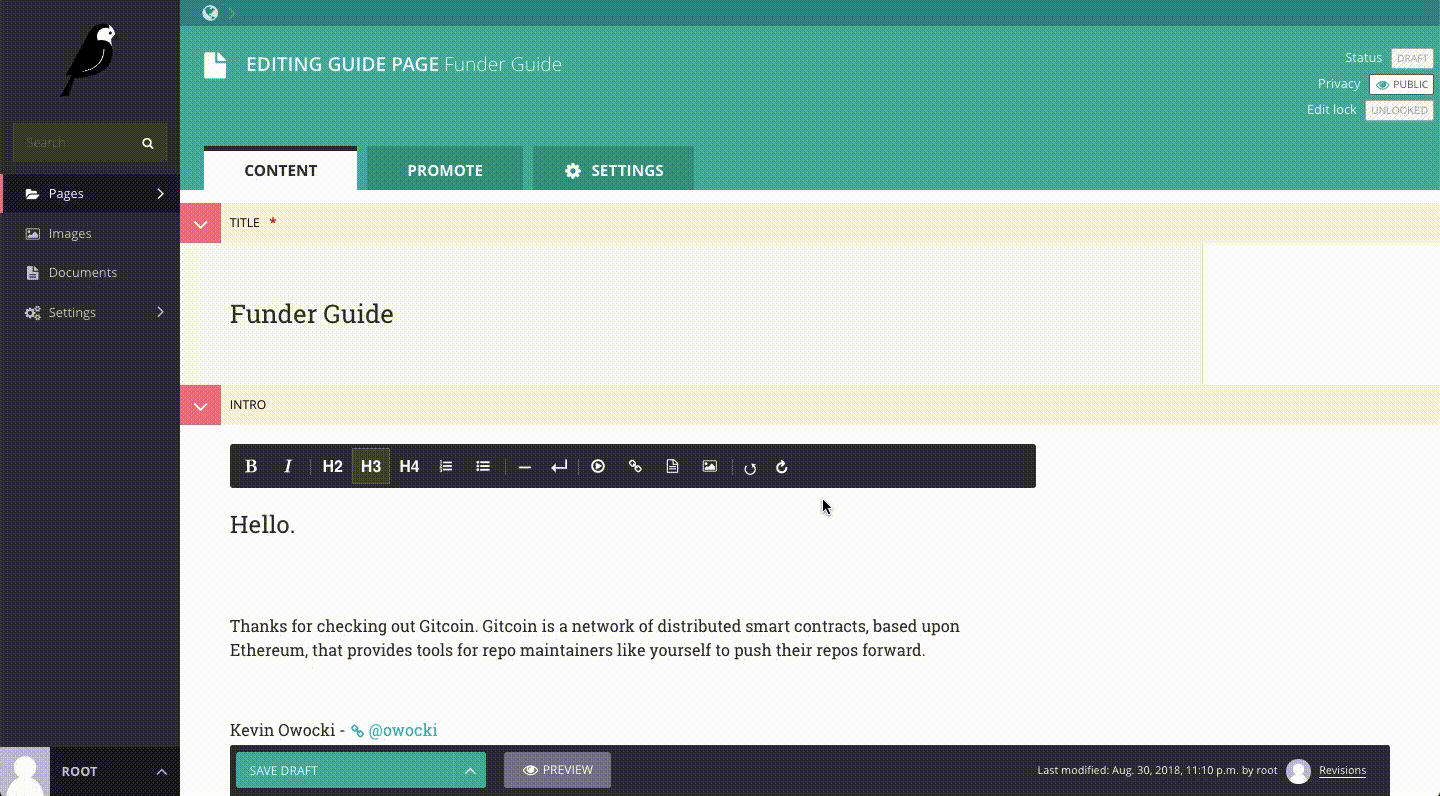This screenshot has width=1440, height=796.
Task: Insert a numbered list
Action: [x=446, y=466]
